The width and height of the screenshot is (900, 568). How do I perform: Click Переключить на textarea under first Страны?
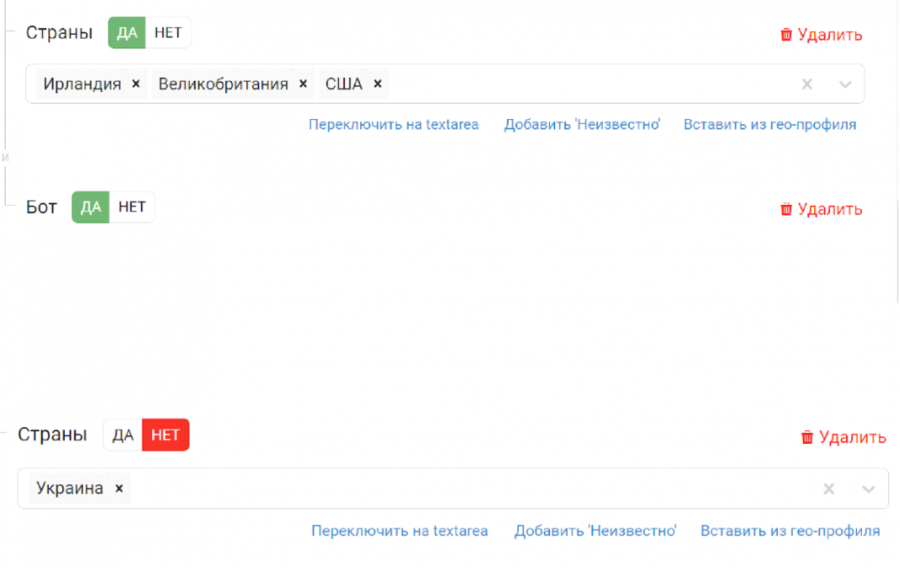point(394,125)
